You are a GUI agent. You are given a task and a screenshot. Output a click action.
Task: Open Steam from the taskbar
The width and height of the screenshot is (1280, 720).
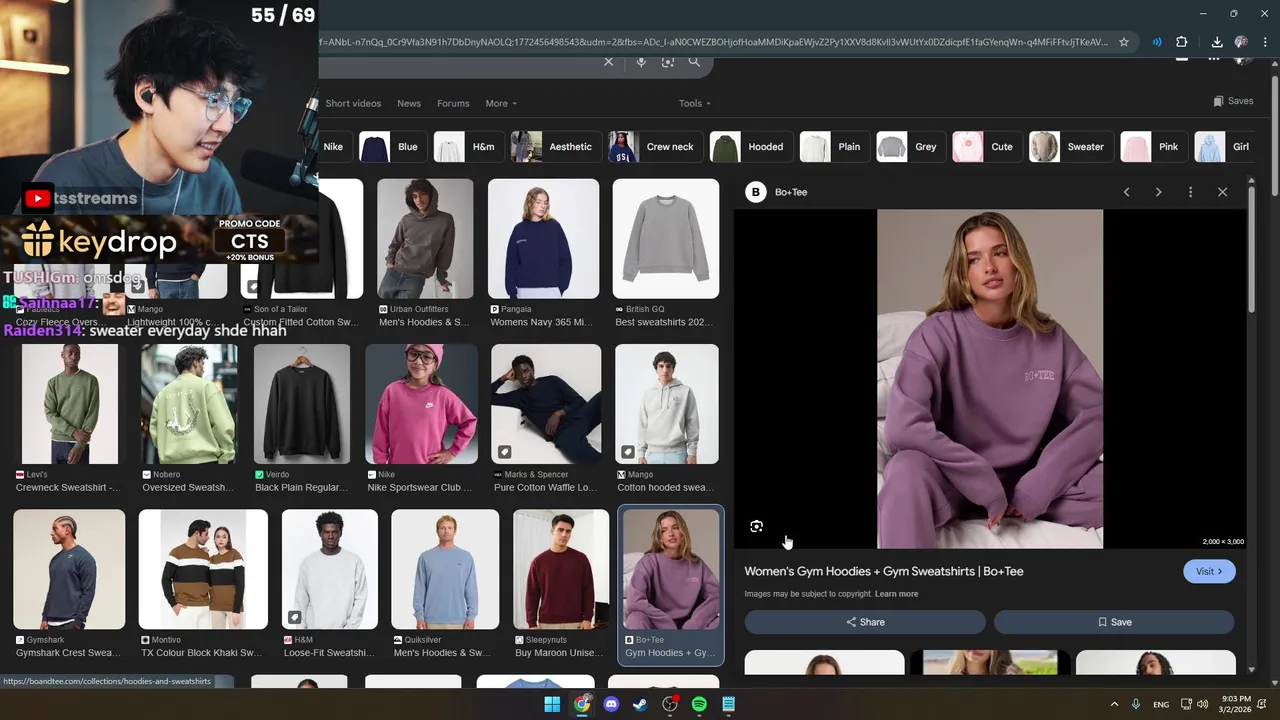click(640, 704)
